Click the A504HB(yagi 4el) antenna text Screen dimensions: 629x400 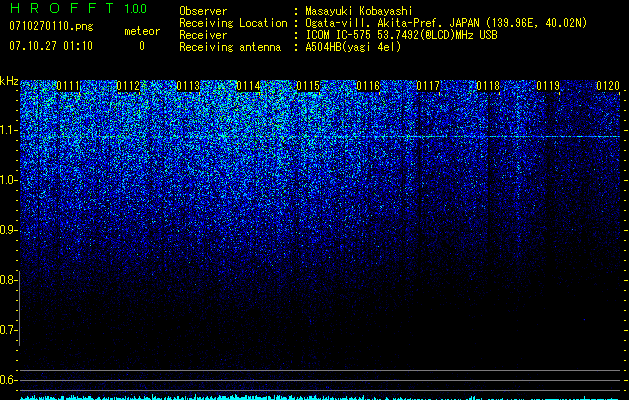353,47
